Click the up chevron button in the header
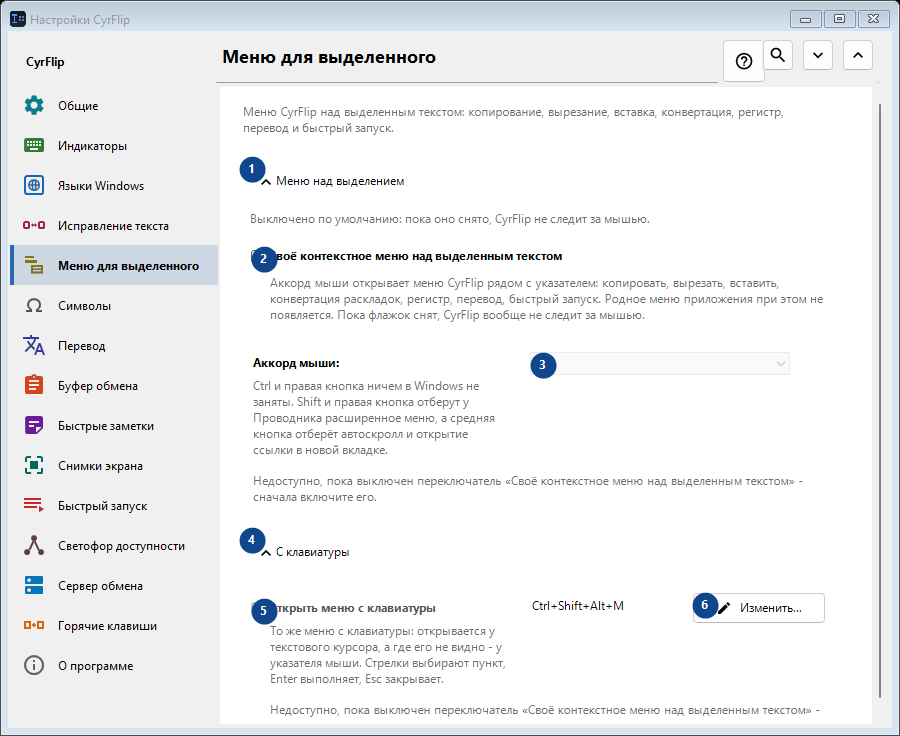Screen dimensions: 900x736 (858, 55)
